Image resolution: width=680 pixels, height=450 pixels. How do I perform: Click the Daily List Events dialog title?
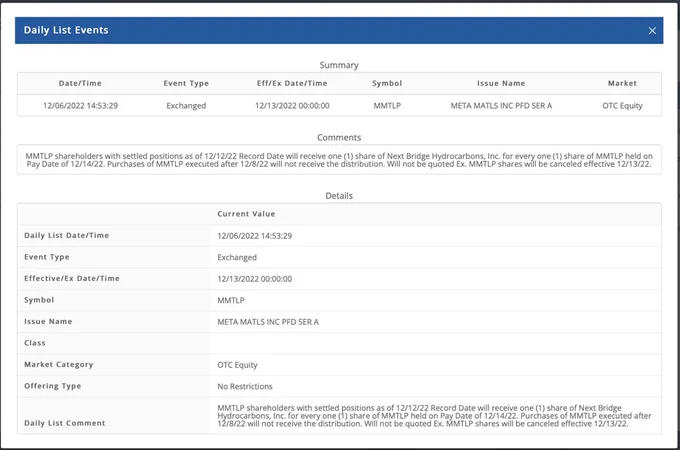click(66, 30)
